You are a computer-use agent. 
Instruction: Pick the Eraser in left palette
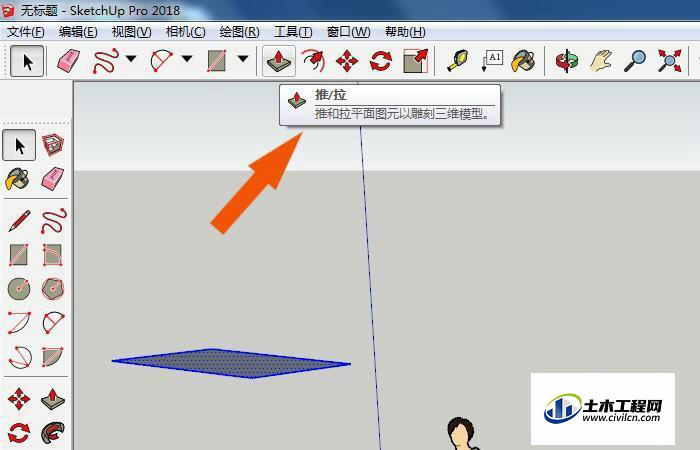(x=53, y=179)
